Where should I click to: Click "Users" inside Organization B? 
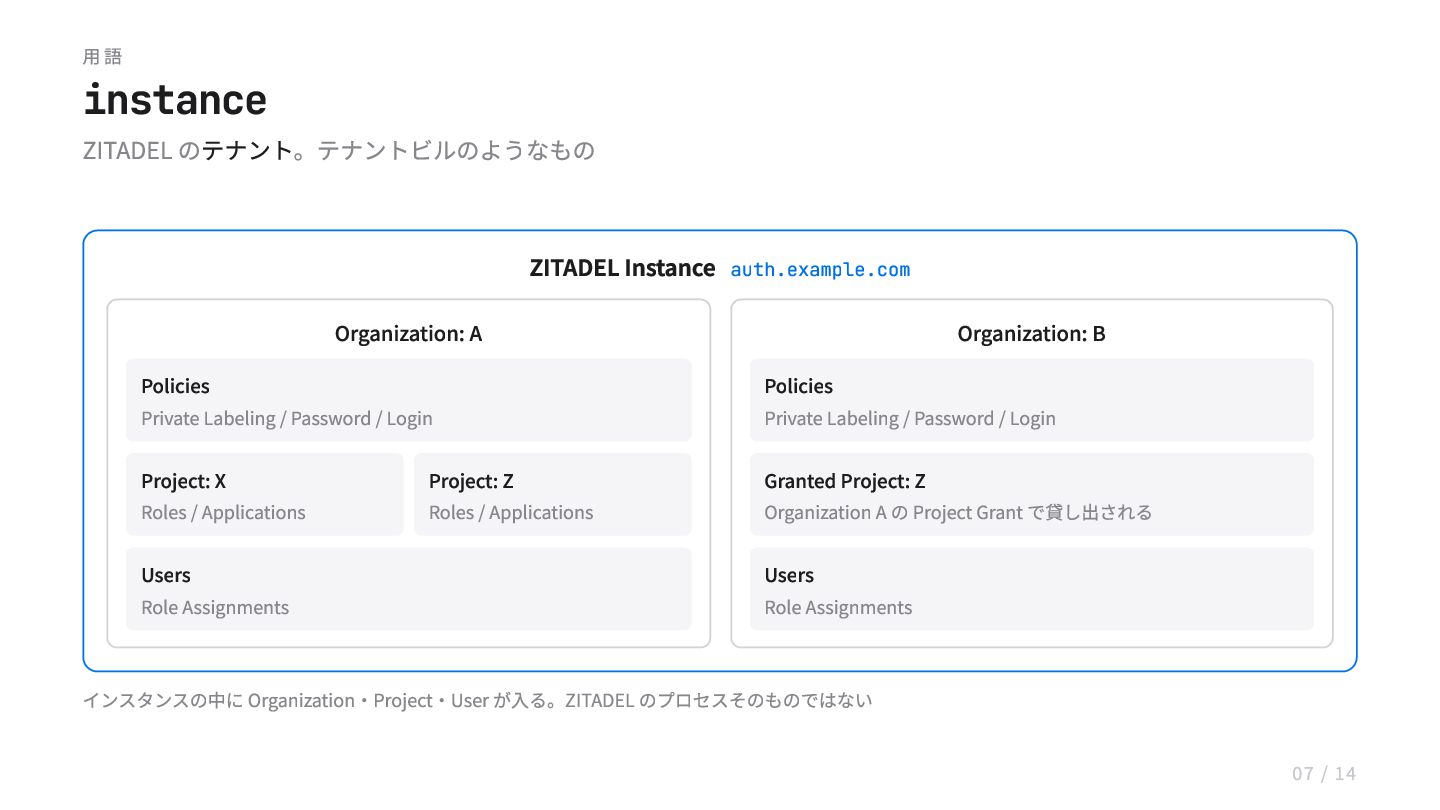(x=789, y=575)
